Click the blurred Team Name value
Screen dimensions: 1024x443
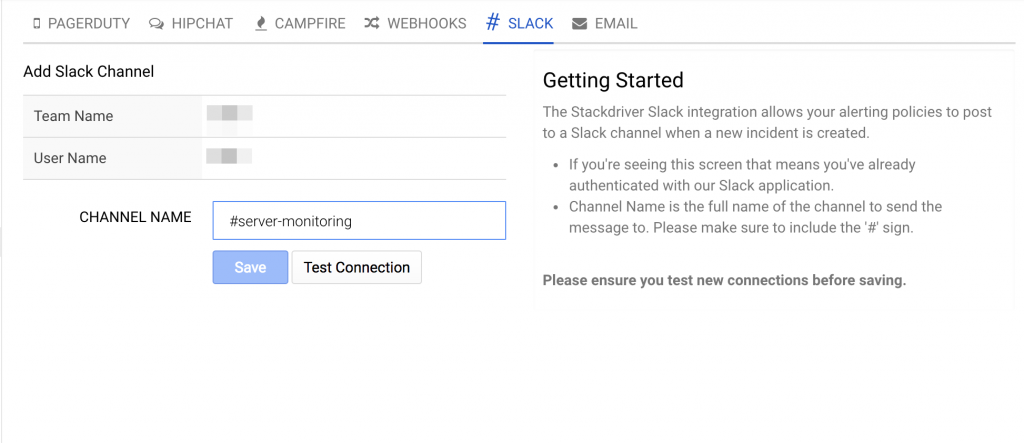(229, 113)
